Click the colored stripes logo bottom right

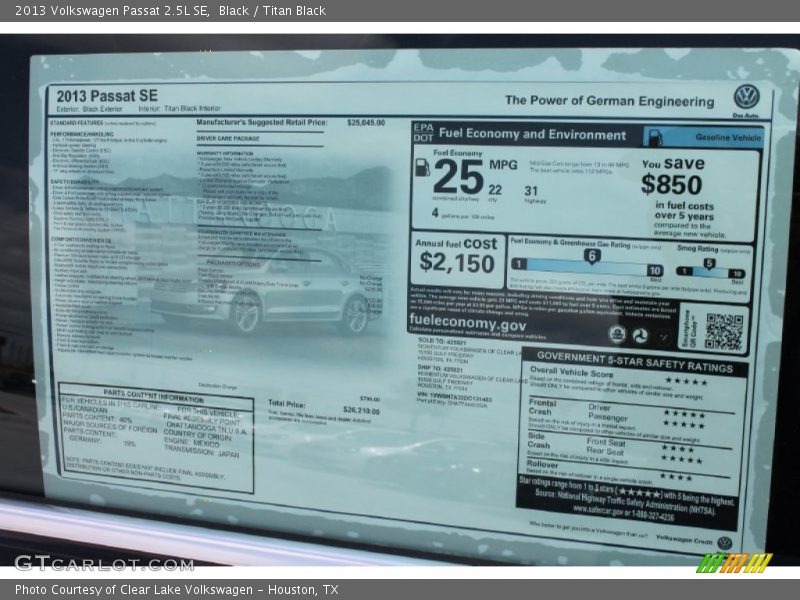(734, 562)
